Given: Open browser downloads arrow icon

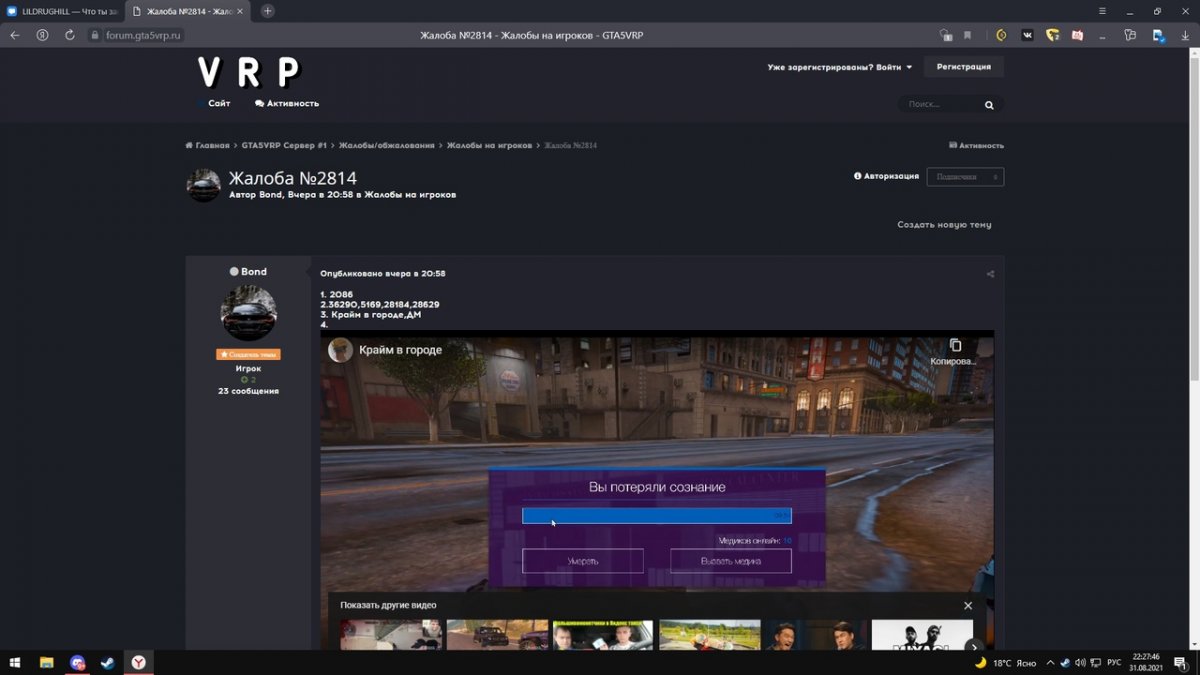Looking at the screenshot, I should (x=1186, y=35).
